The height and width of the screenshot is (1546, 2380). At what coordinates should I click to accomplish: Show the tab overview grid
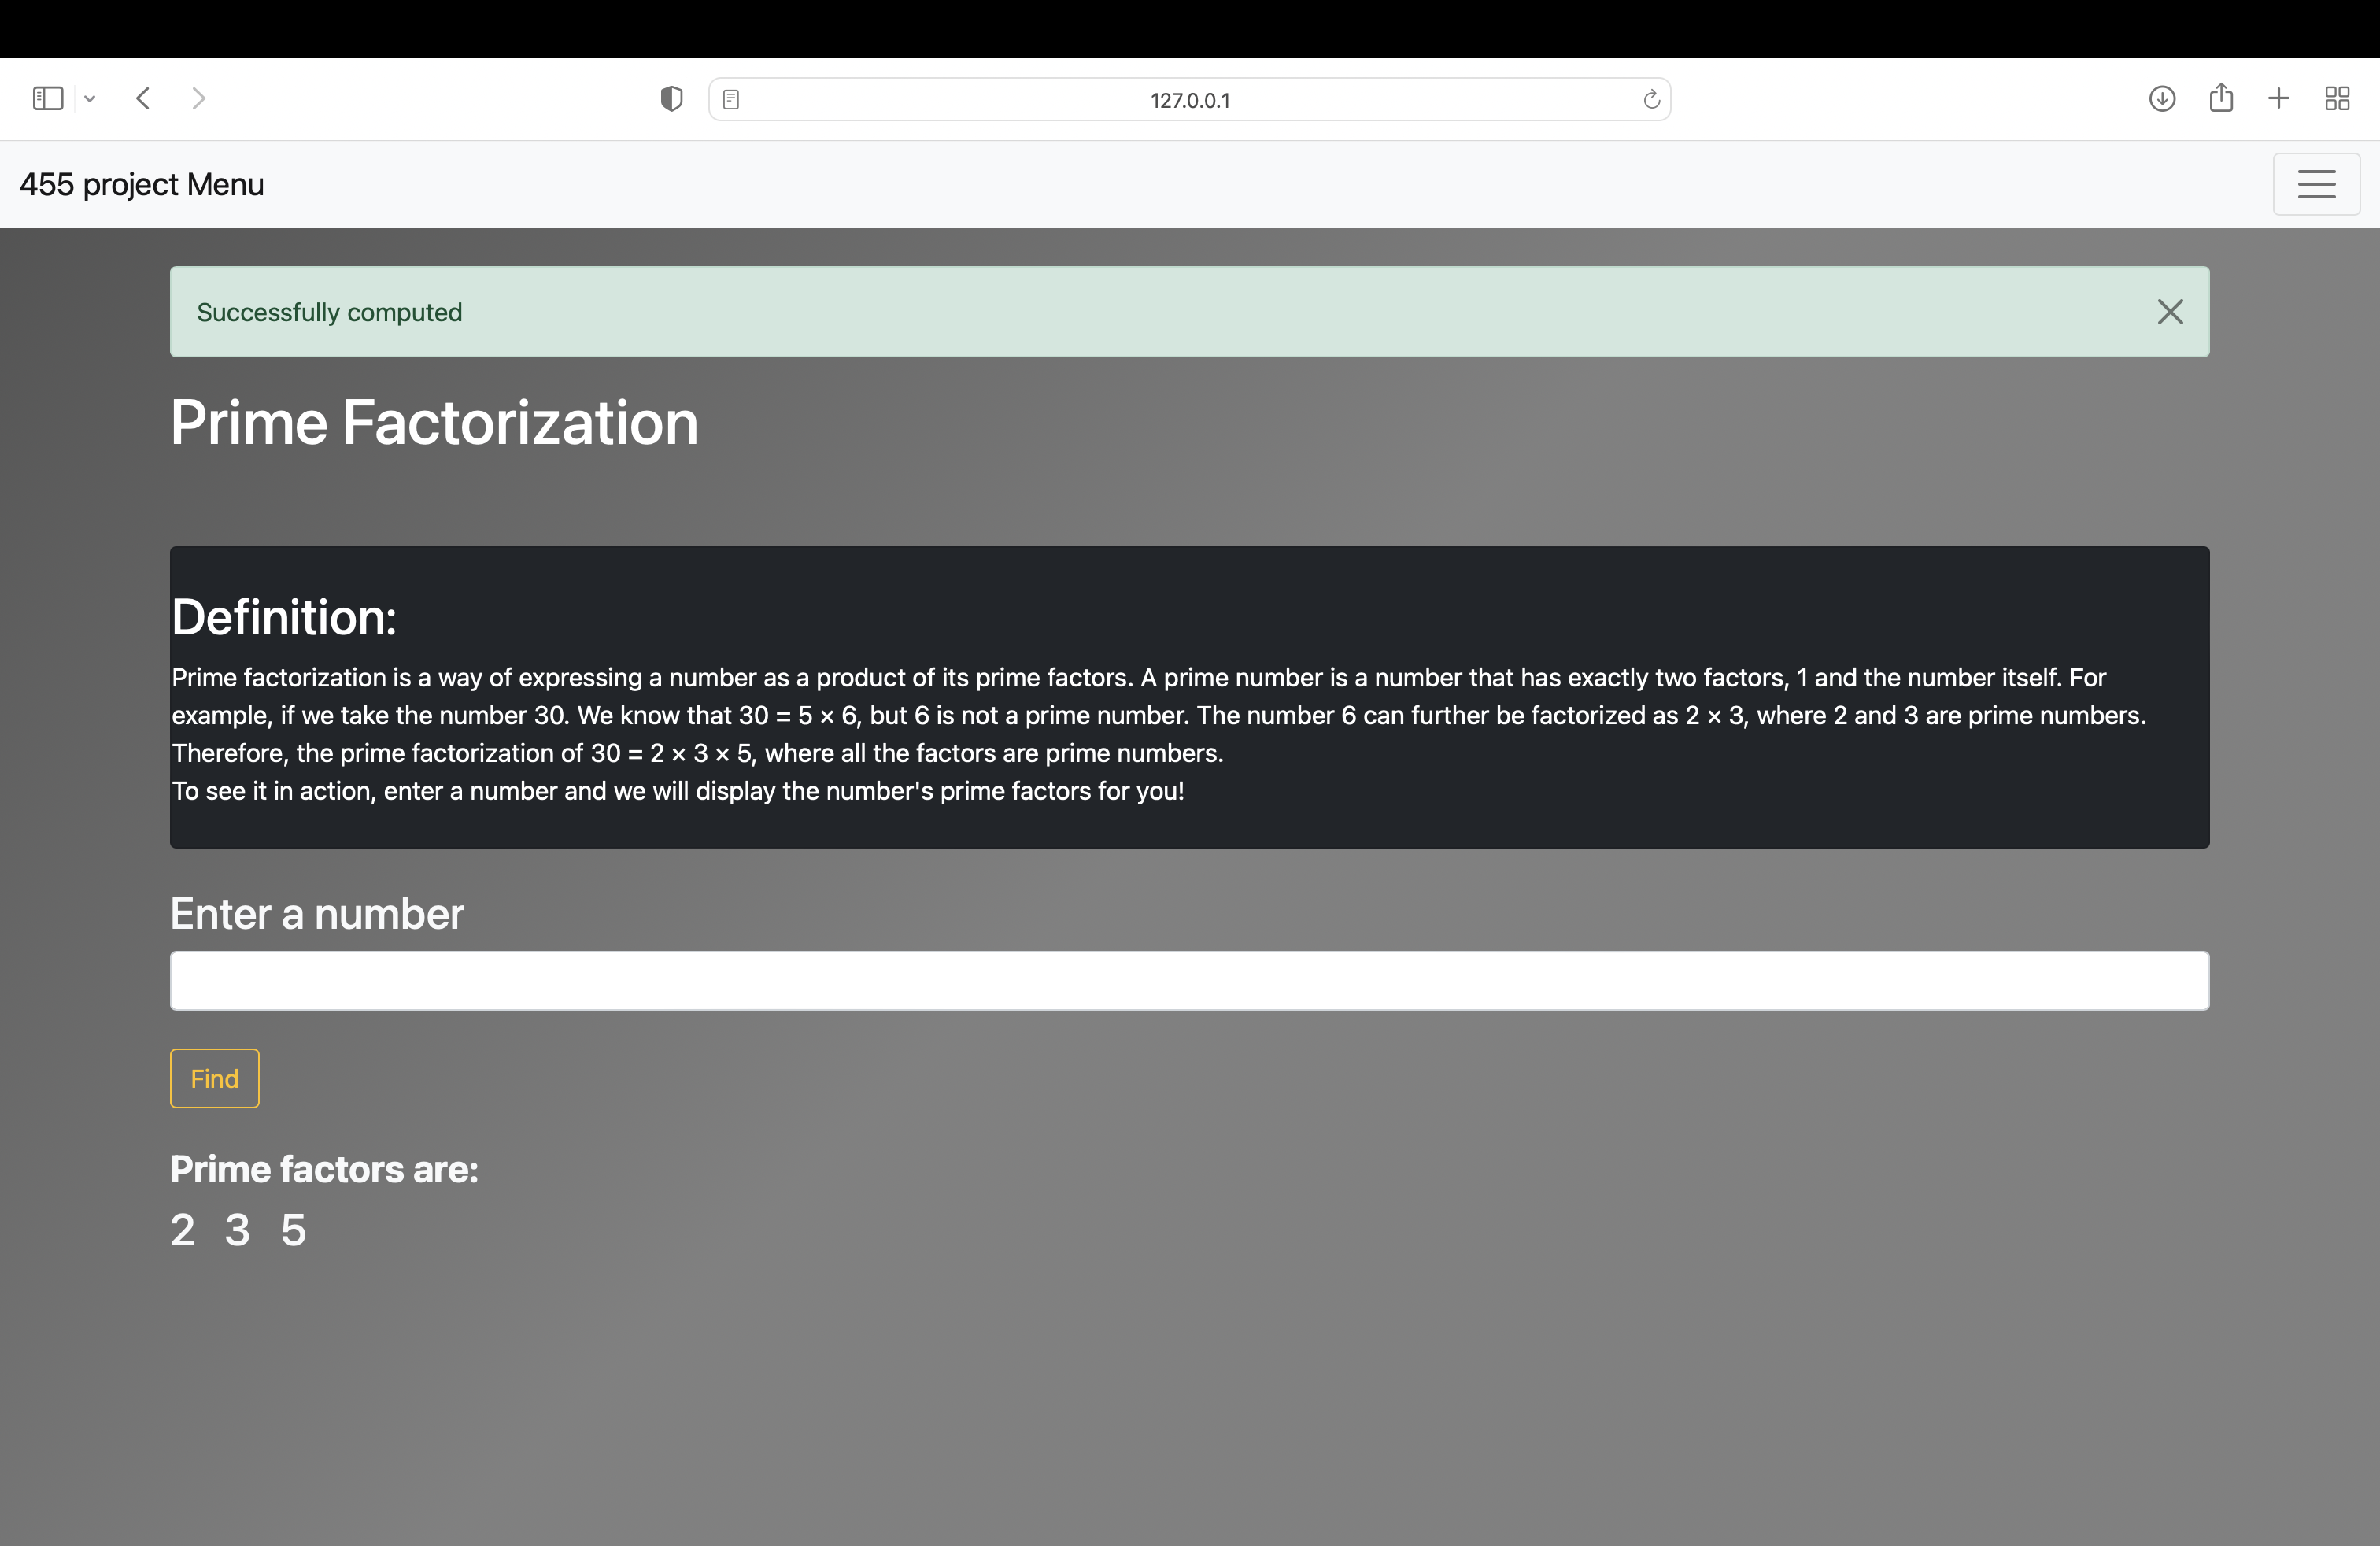(x=2337, y=98)
